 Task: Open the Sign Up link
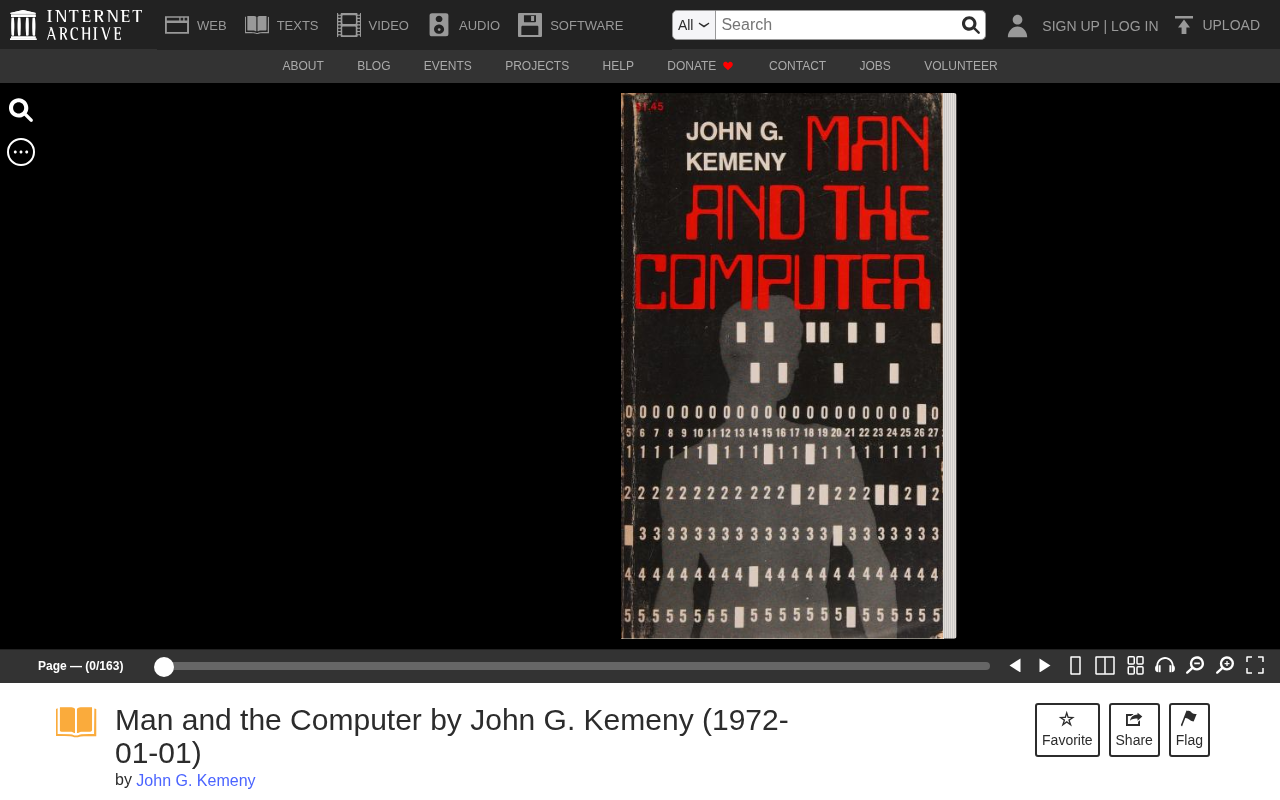pos(1070,26)
